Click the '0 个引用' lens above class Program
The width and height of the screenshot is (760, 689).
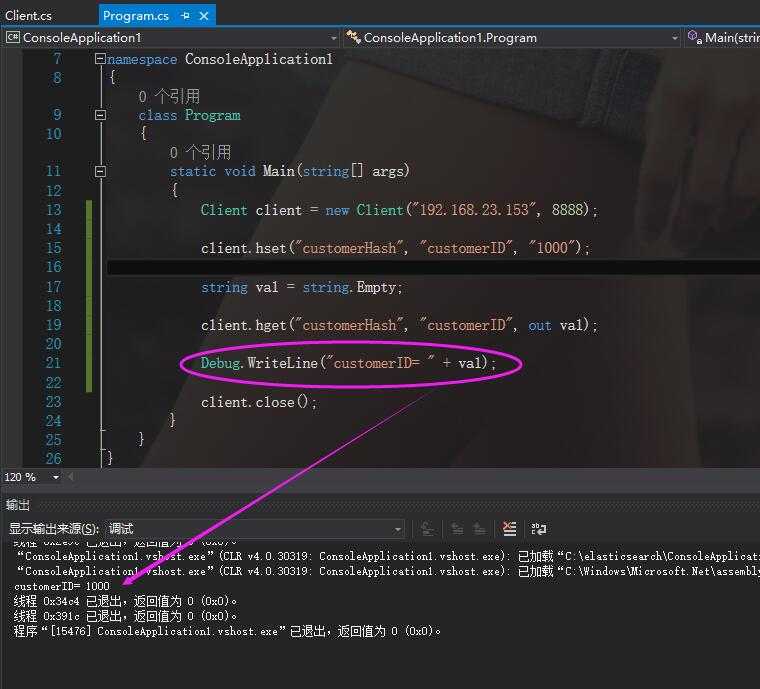click(169, 96)
